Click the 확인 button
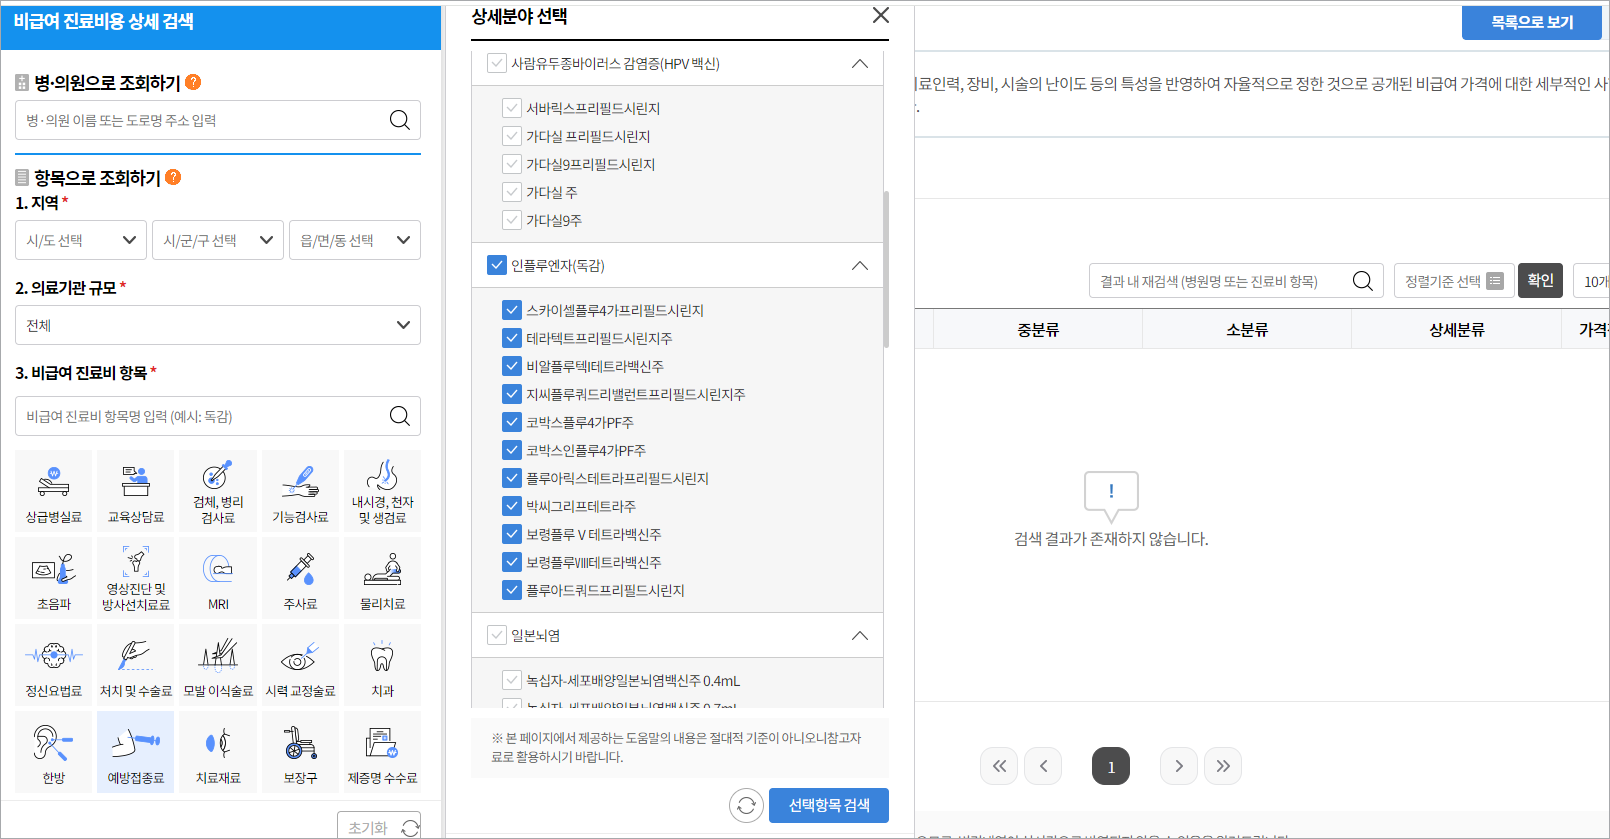1610x839 pixels. [1540, 280]
